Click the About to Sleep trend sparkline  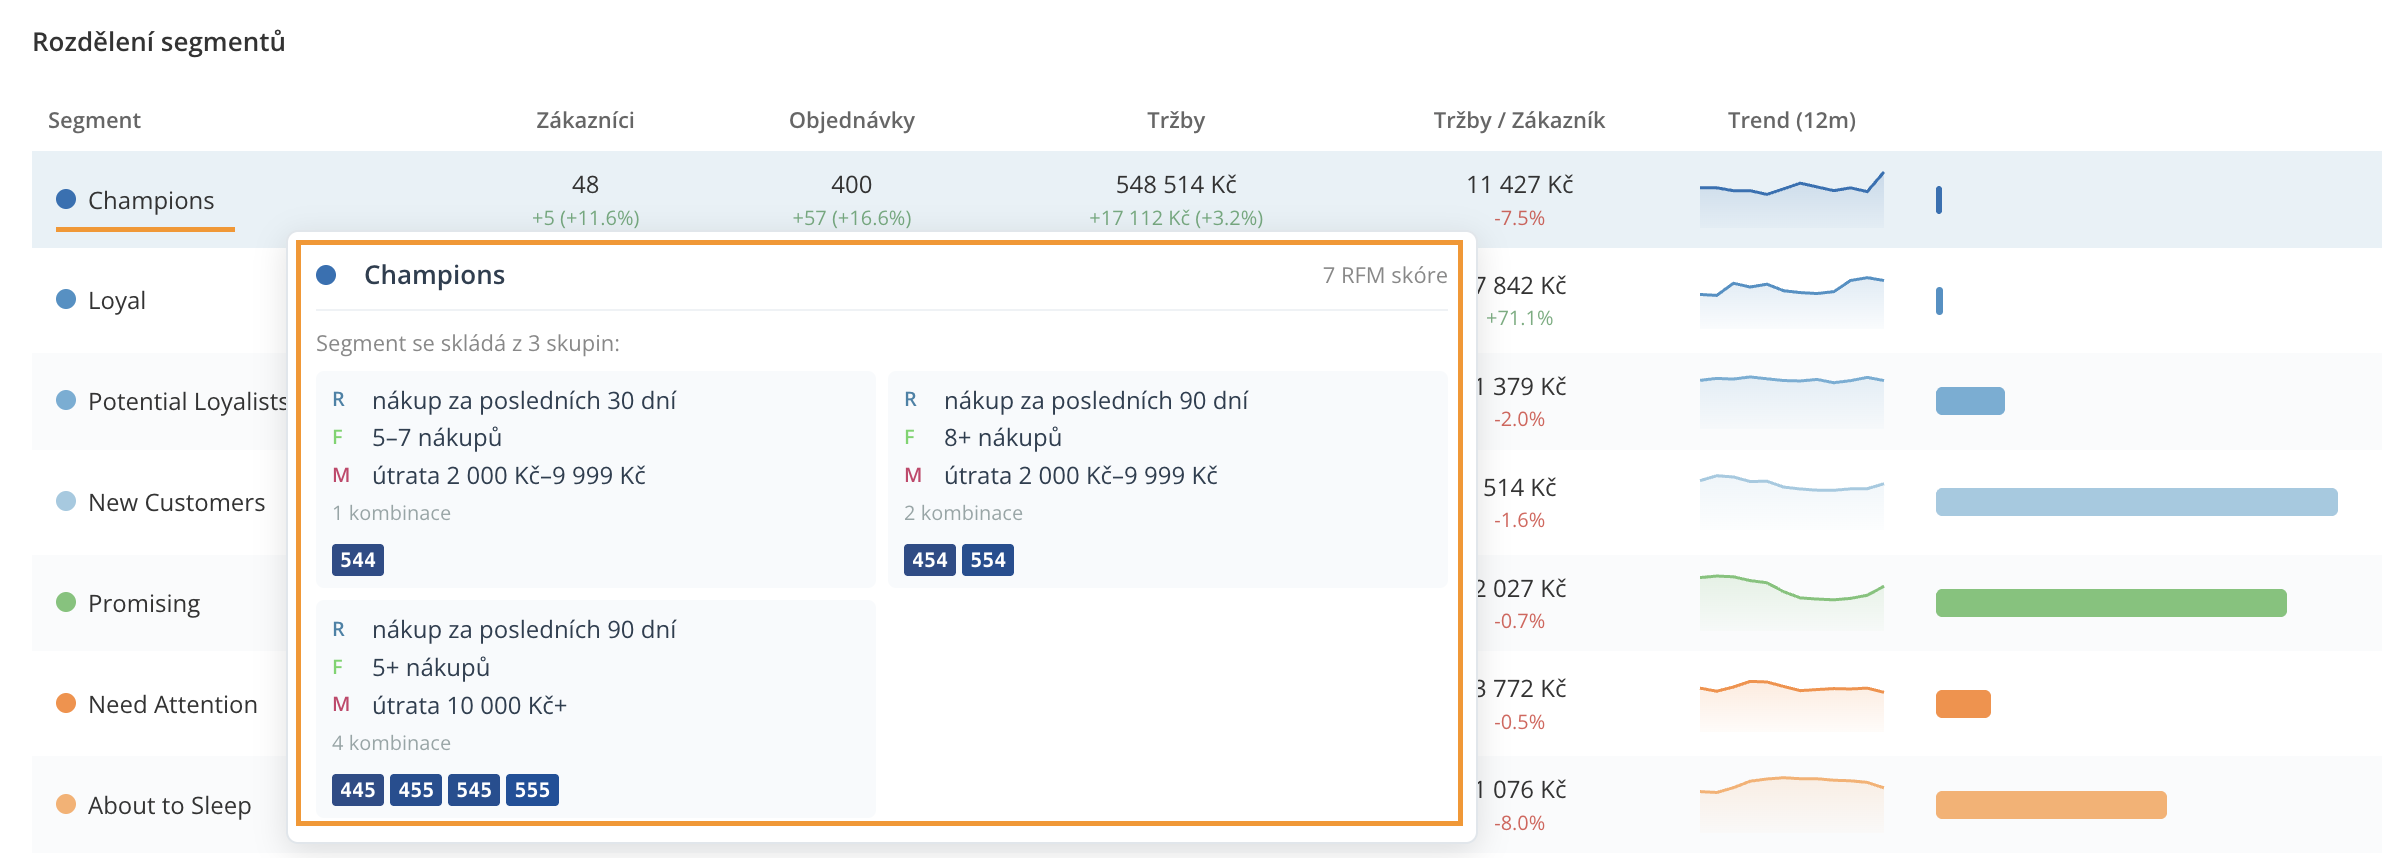pyautogui.click(x=1792, y=804)
